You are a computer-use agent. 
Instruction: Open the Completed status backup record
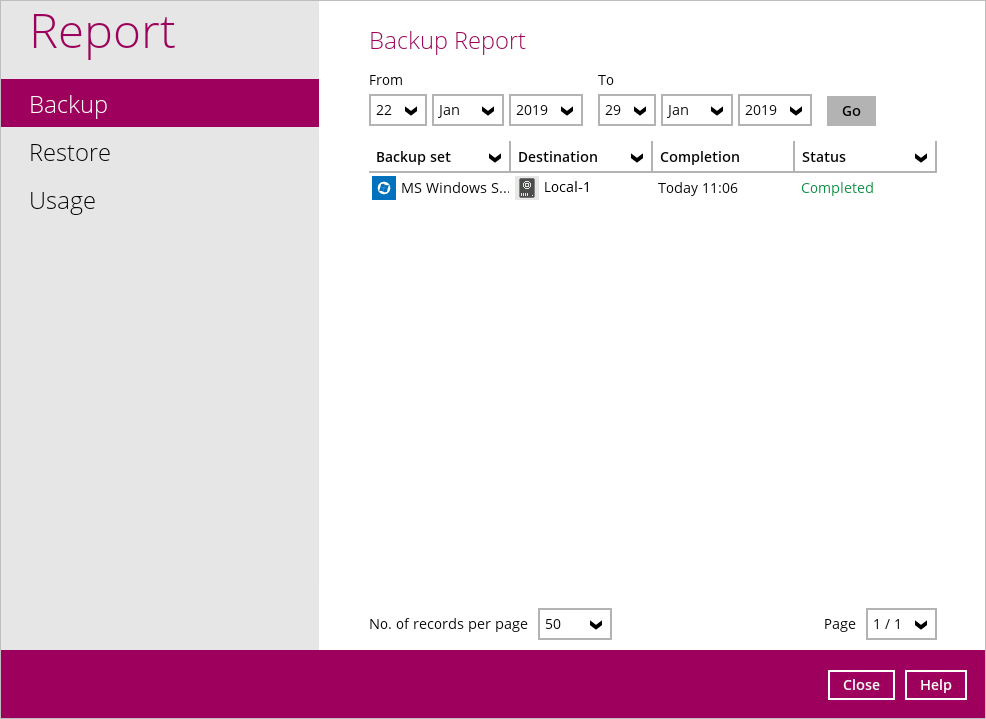tap(837, 188)
